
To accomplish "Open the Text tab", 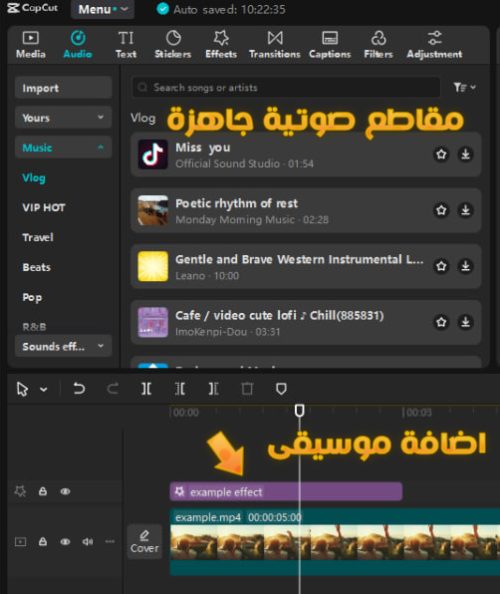I will click(126, 45).
